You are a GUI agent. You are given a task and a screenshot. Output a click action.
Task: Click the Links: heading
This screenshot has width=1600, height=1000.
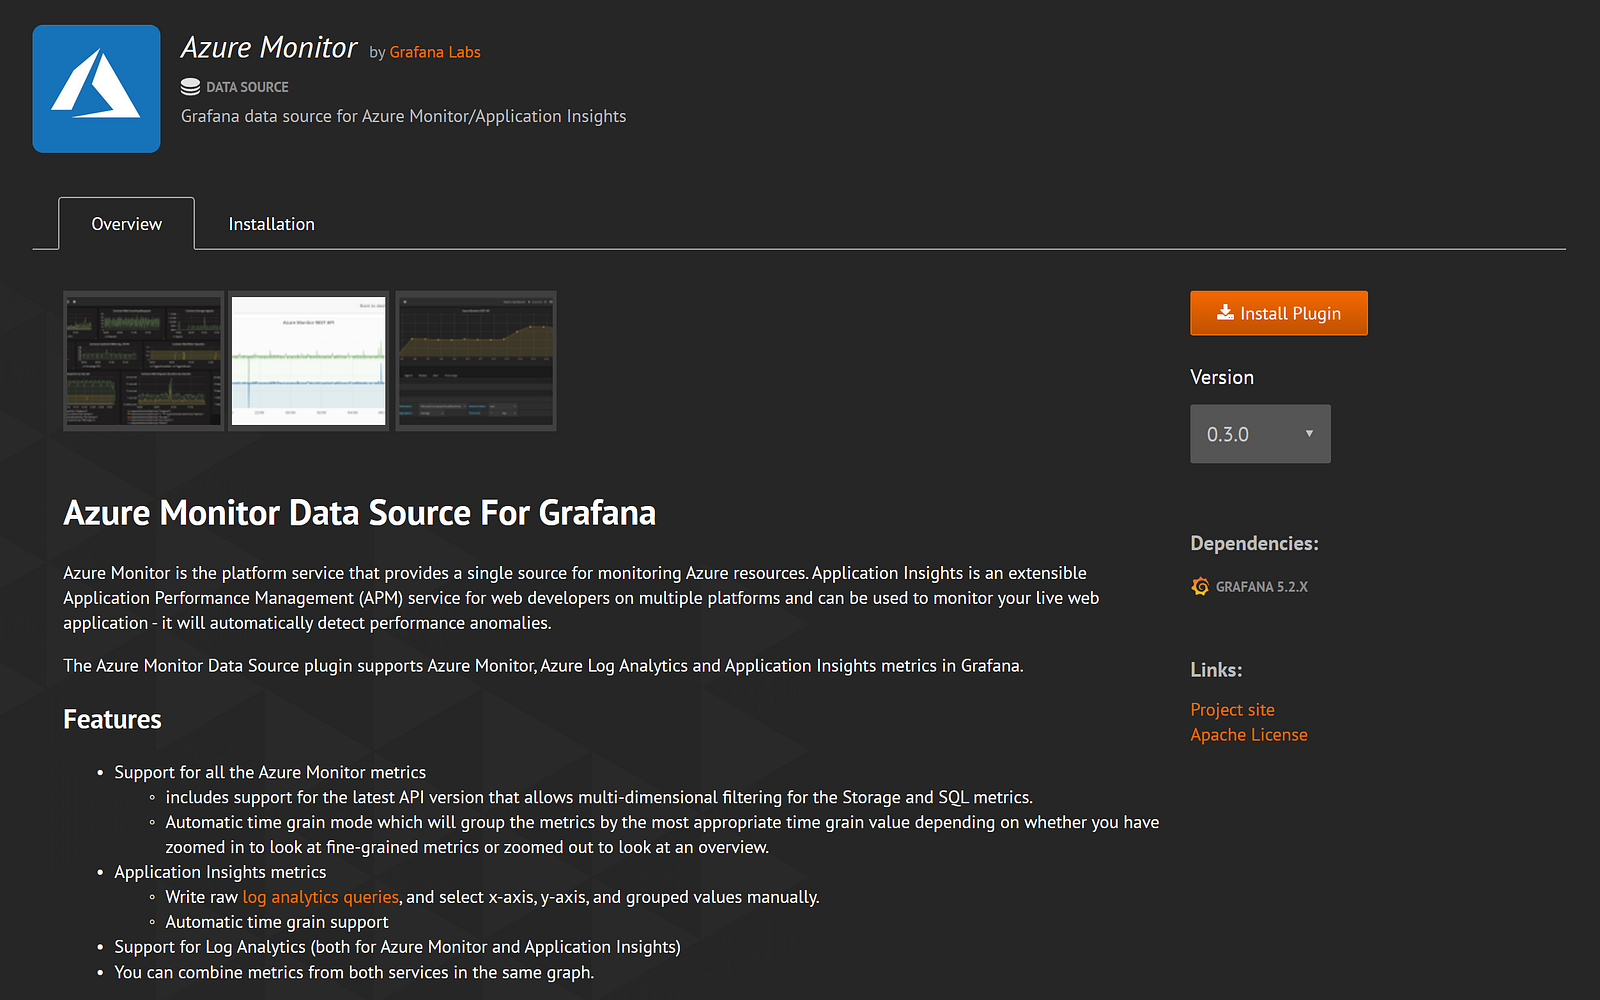pyautogui.click(x=1216, y=670)
